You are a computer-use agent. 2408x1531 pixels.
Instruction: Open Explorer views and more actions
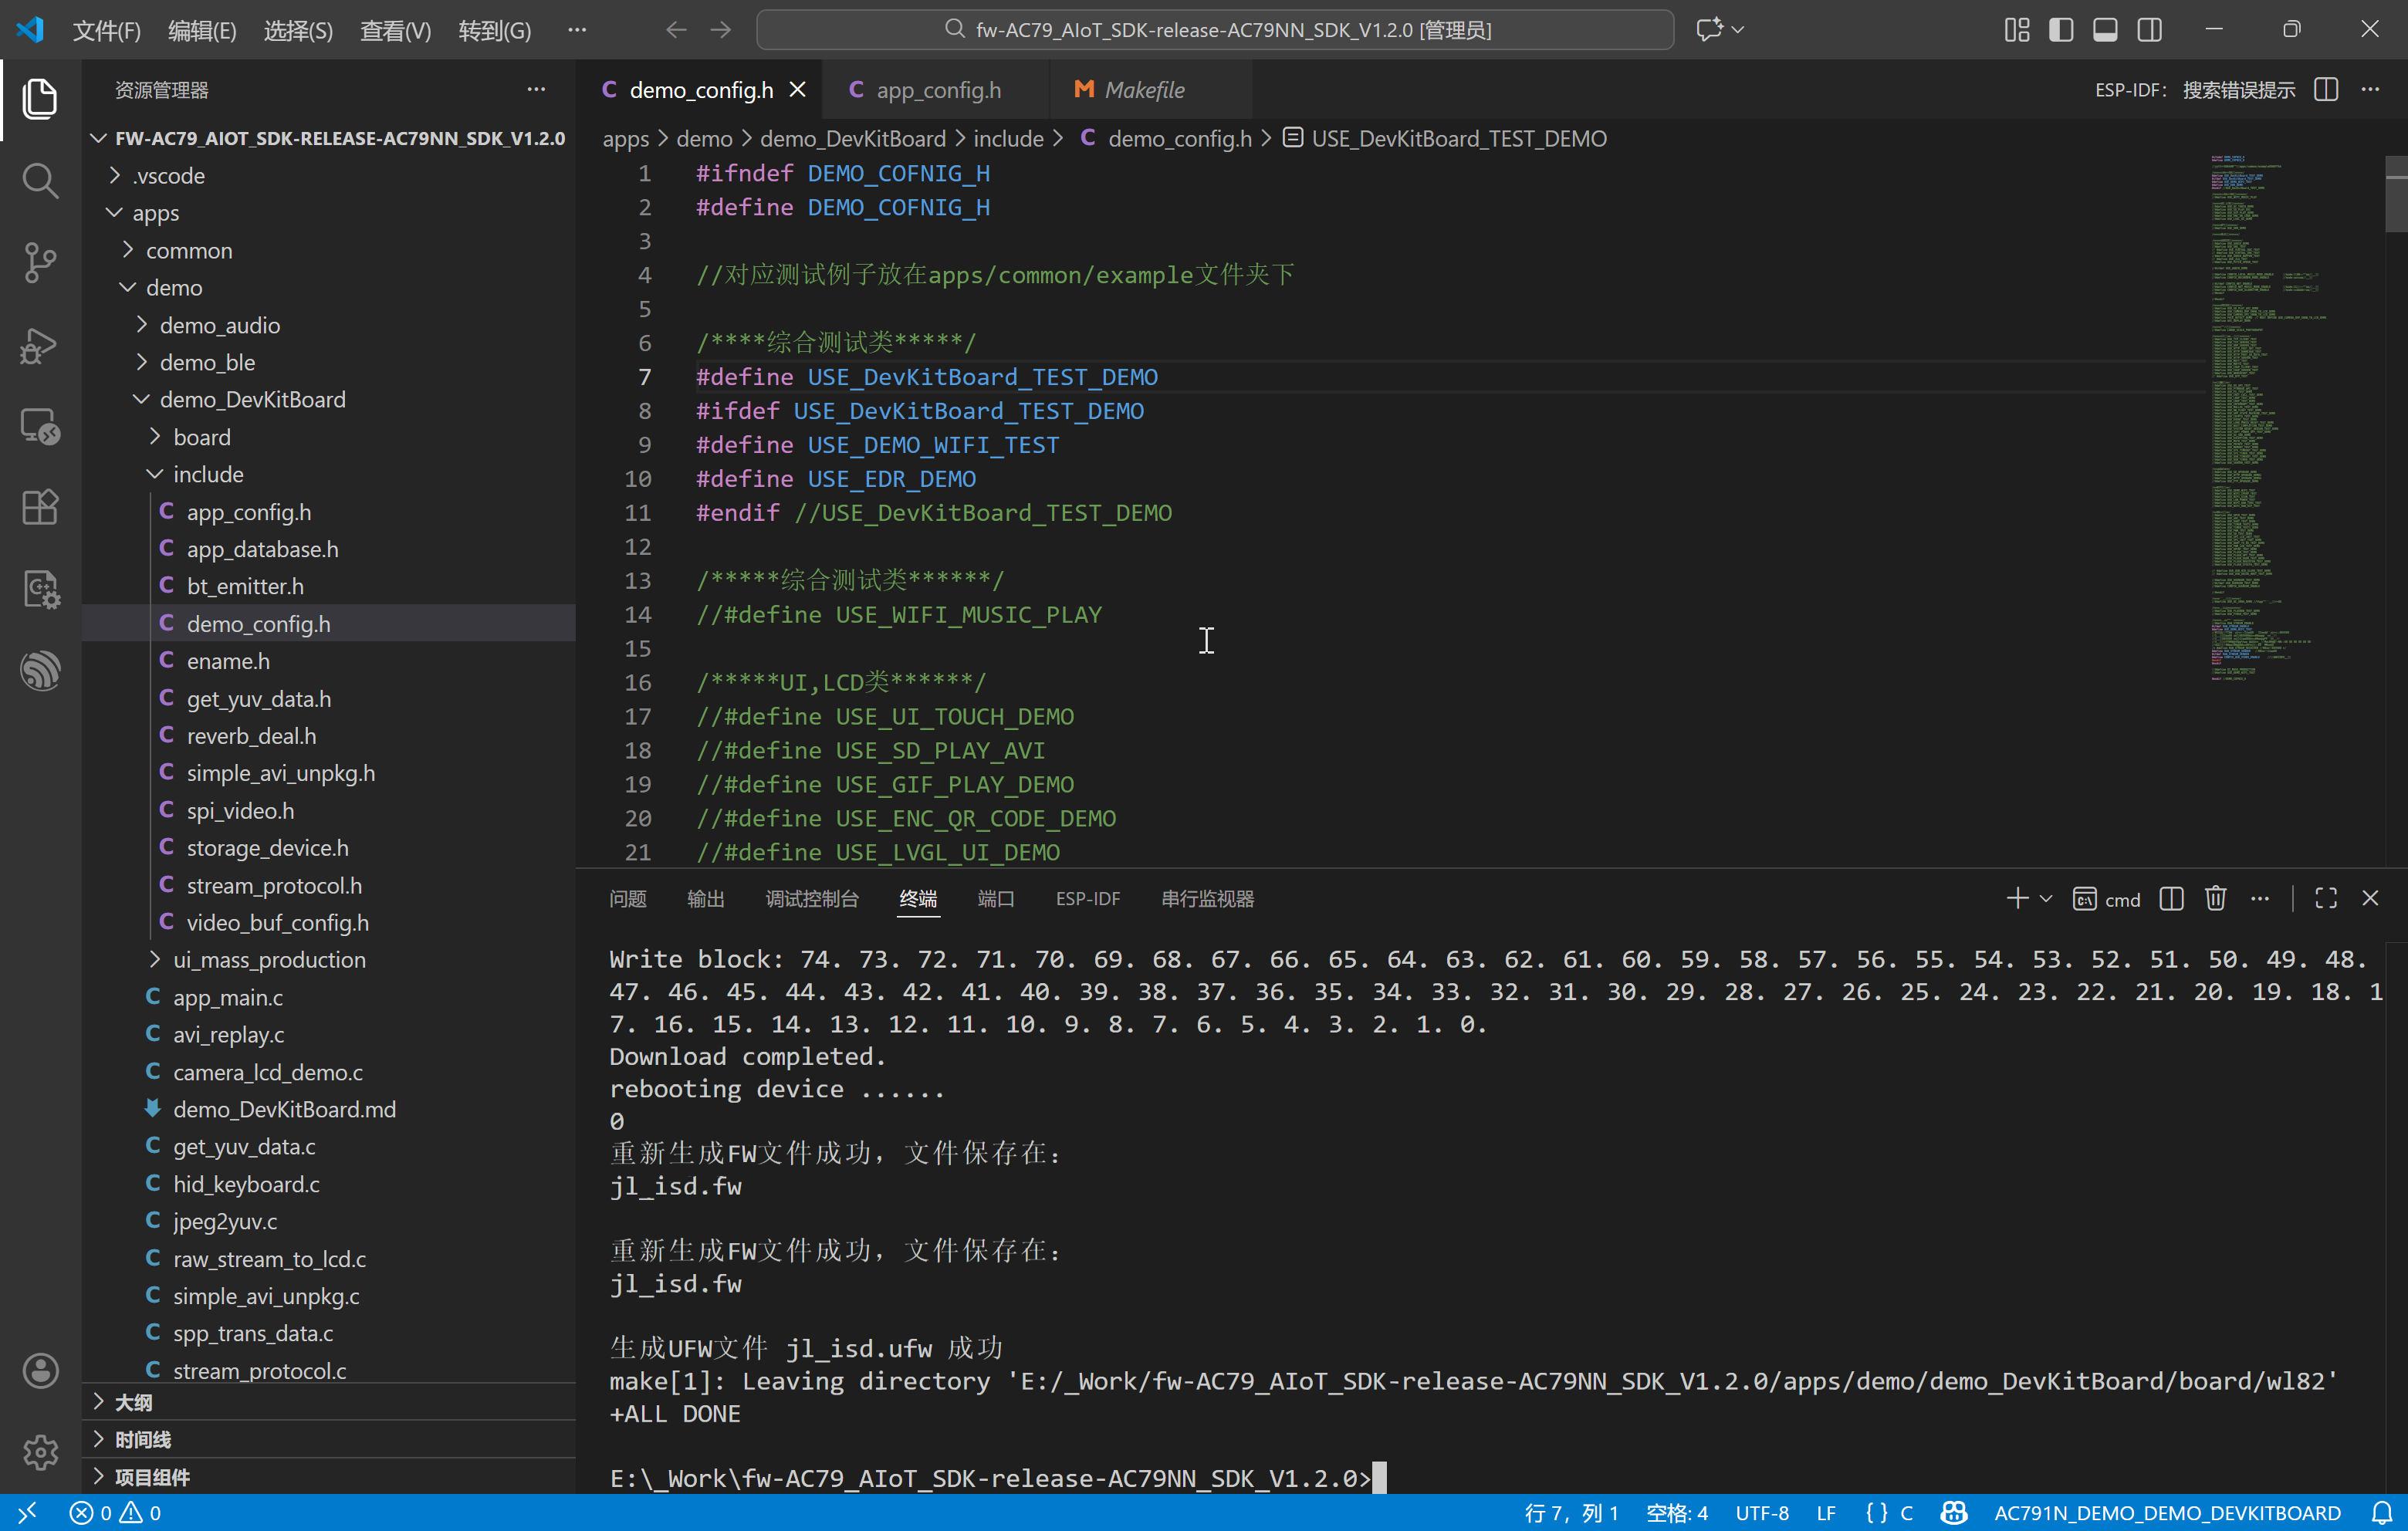pyautogui.click(x=536, y=89)
